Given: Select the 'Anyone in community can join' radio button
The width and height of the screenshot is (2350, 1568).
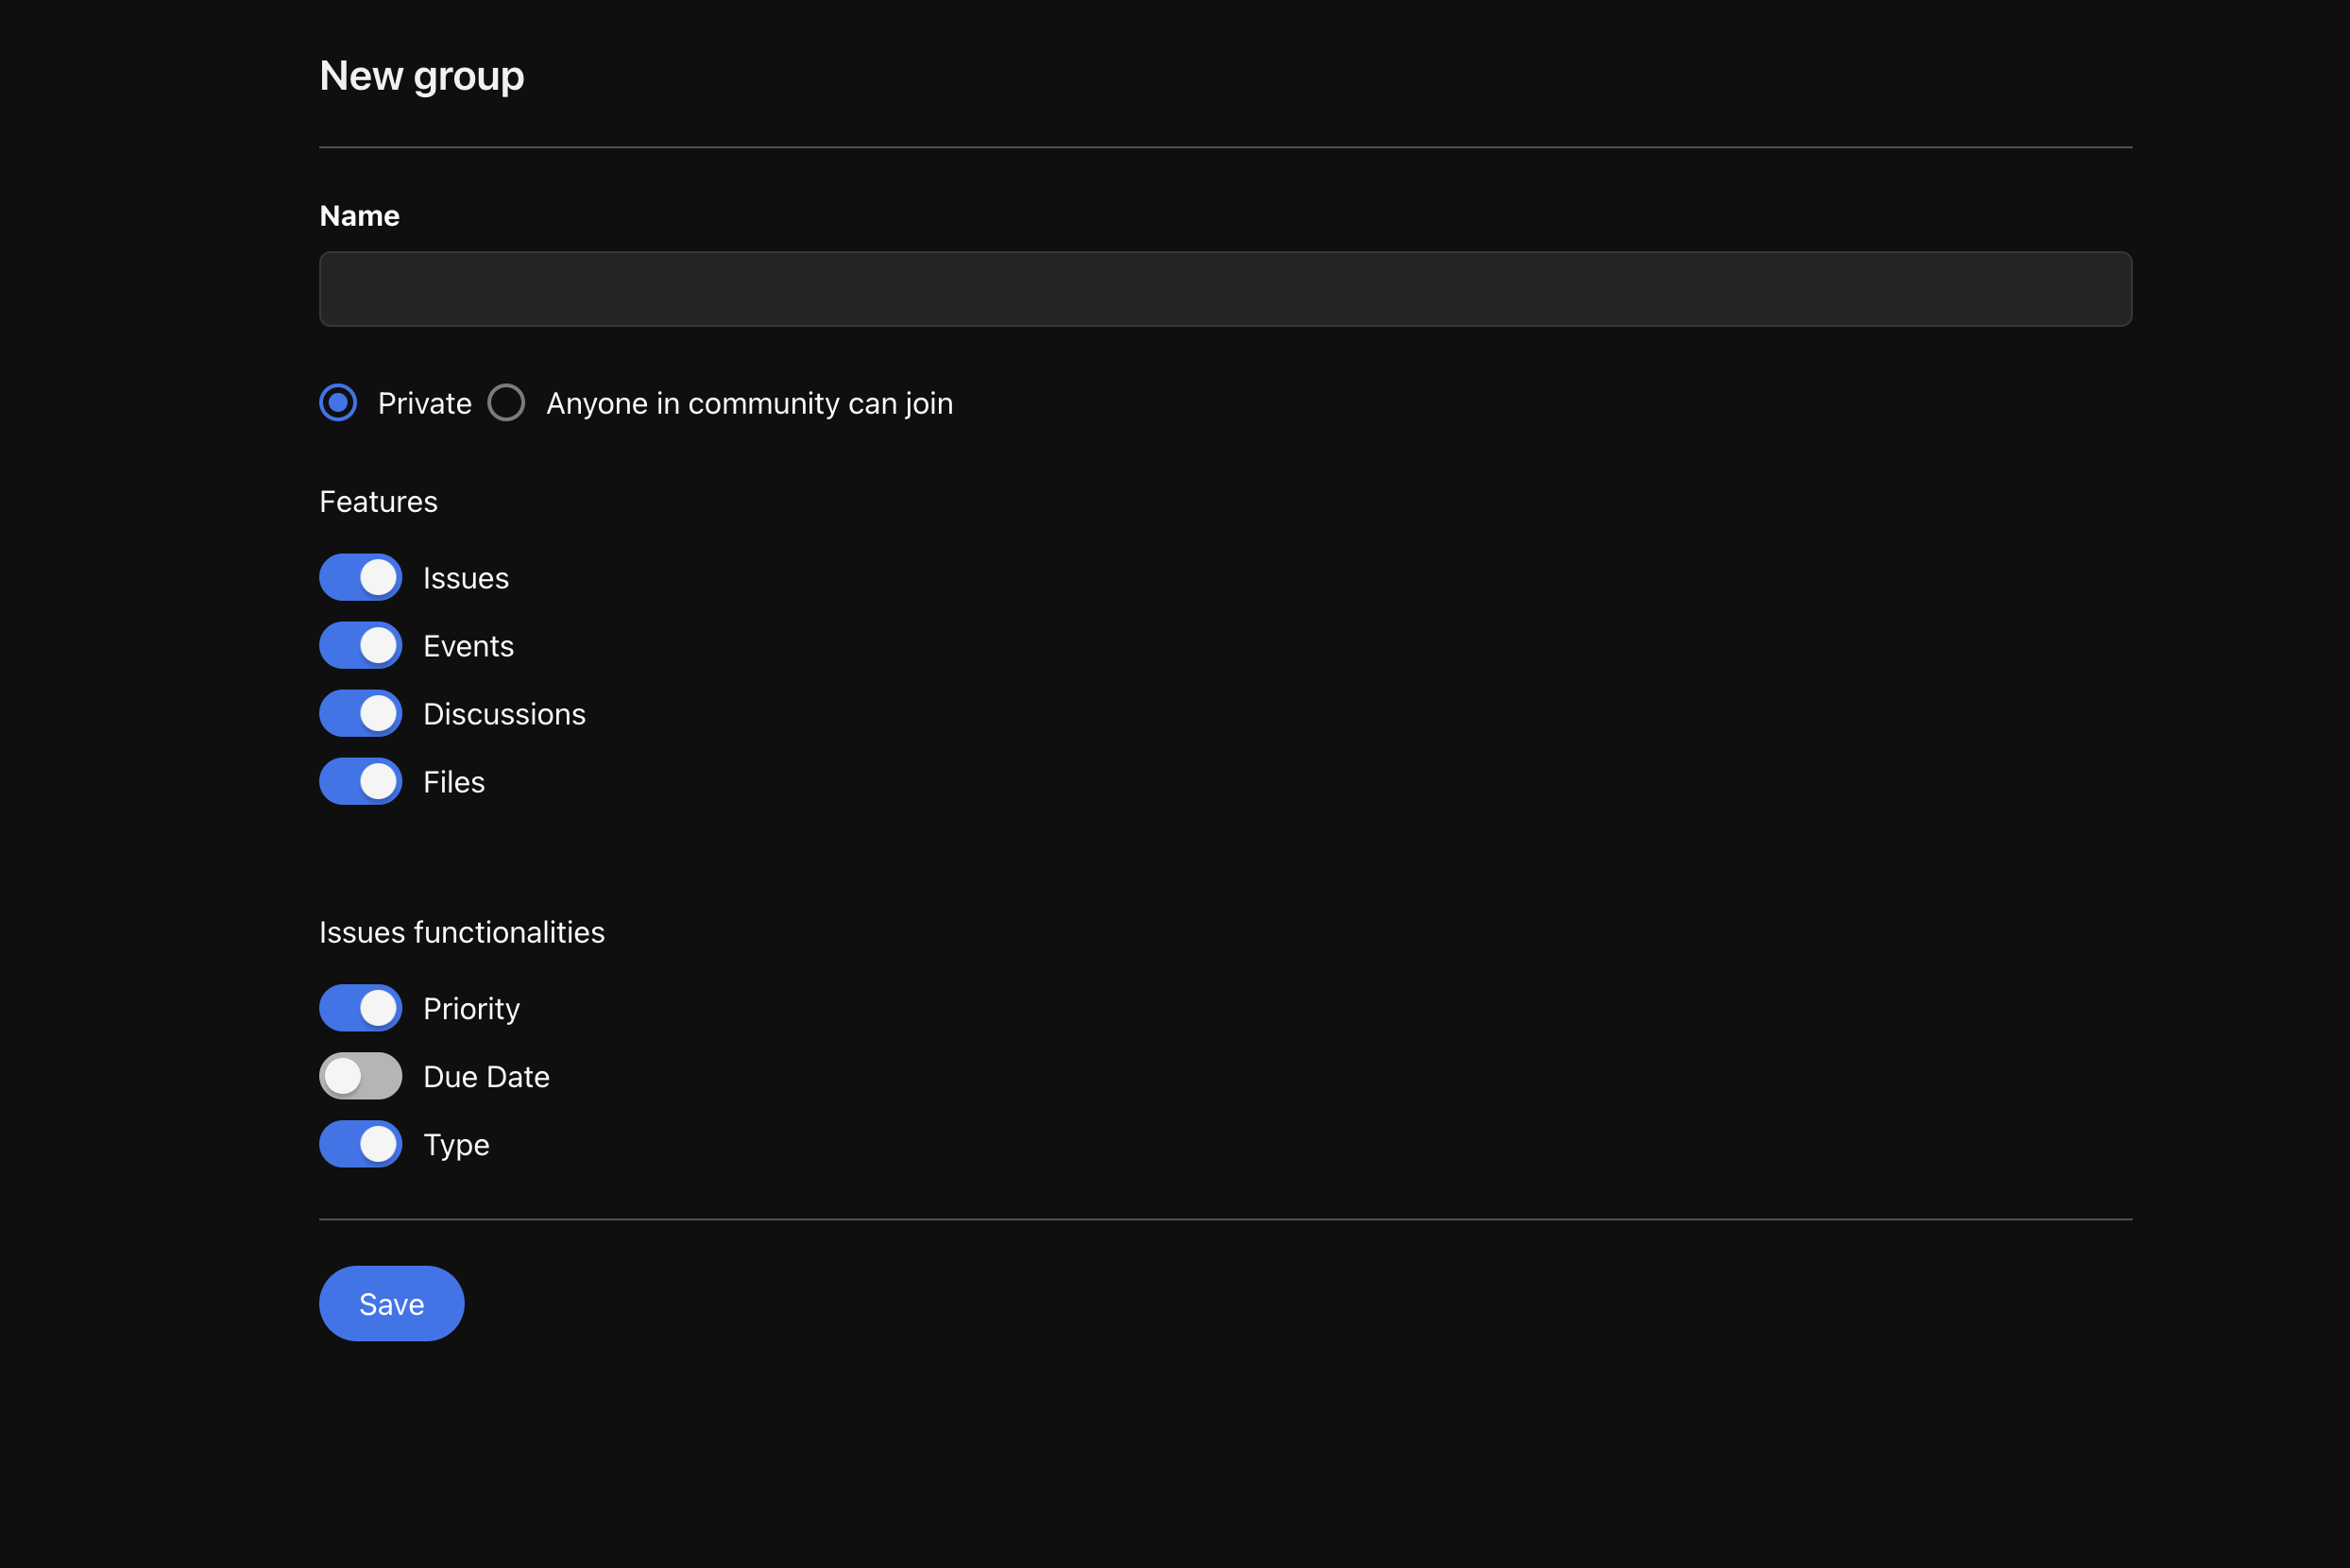Looking at the screenshot, I should click(x=506, y=403).
